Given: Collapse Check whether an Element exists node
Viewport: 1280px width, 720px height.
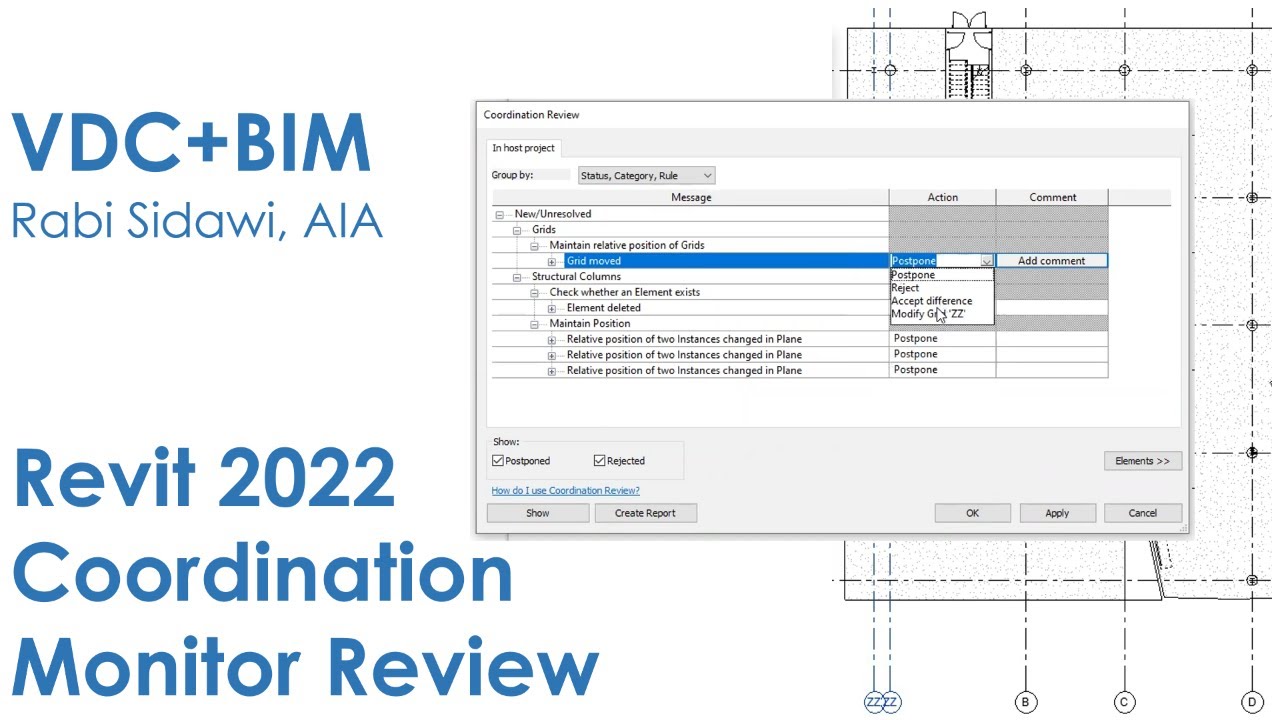Looking at the screenshot, I should click(534, 292).
